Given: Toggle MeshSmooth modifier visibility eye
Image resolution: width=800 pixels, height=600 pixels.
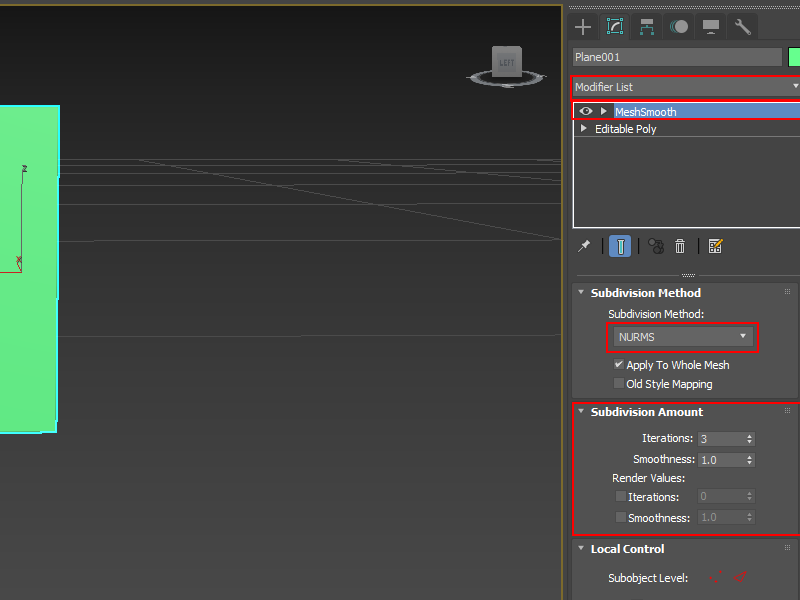Looking at the screenshot, I should pyautogui.click(x=586, y=111).
